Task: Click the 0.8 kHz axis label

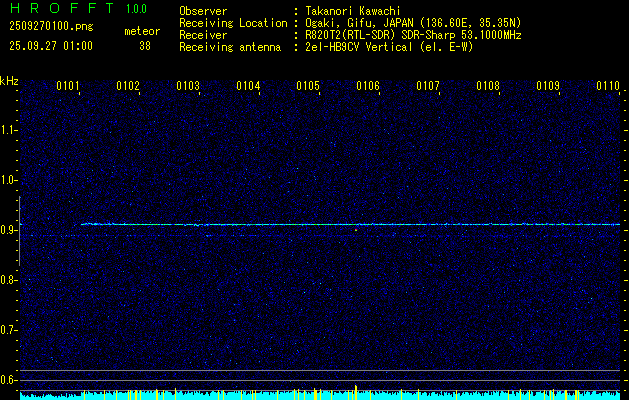Action: (8, 280)
